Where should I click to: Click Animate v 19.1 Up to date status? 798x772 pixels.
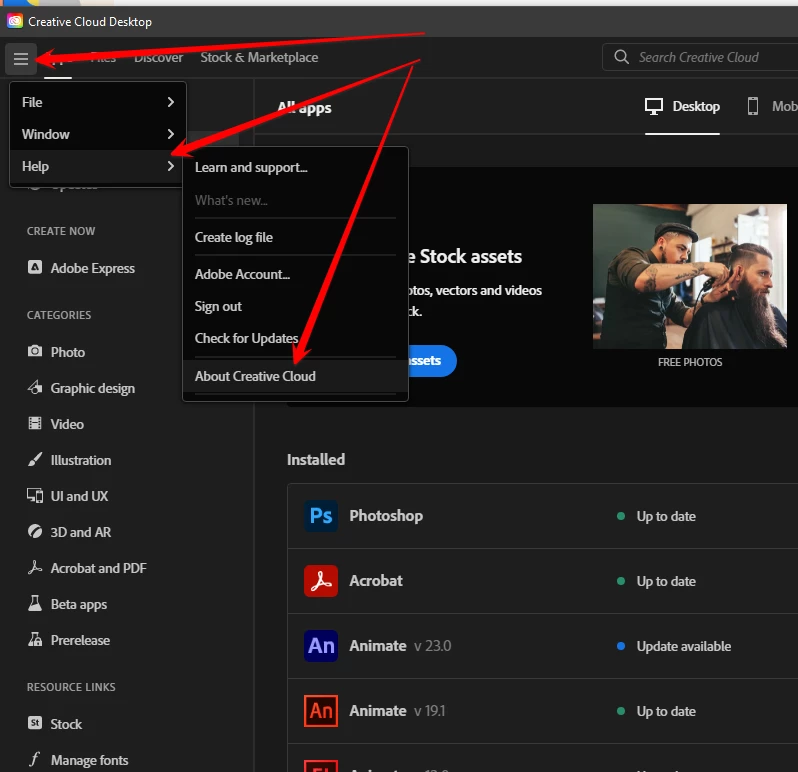click(x=666, y=711)
